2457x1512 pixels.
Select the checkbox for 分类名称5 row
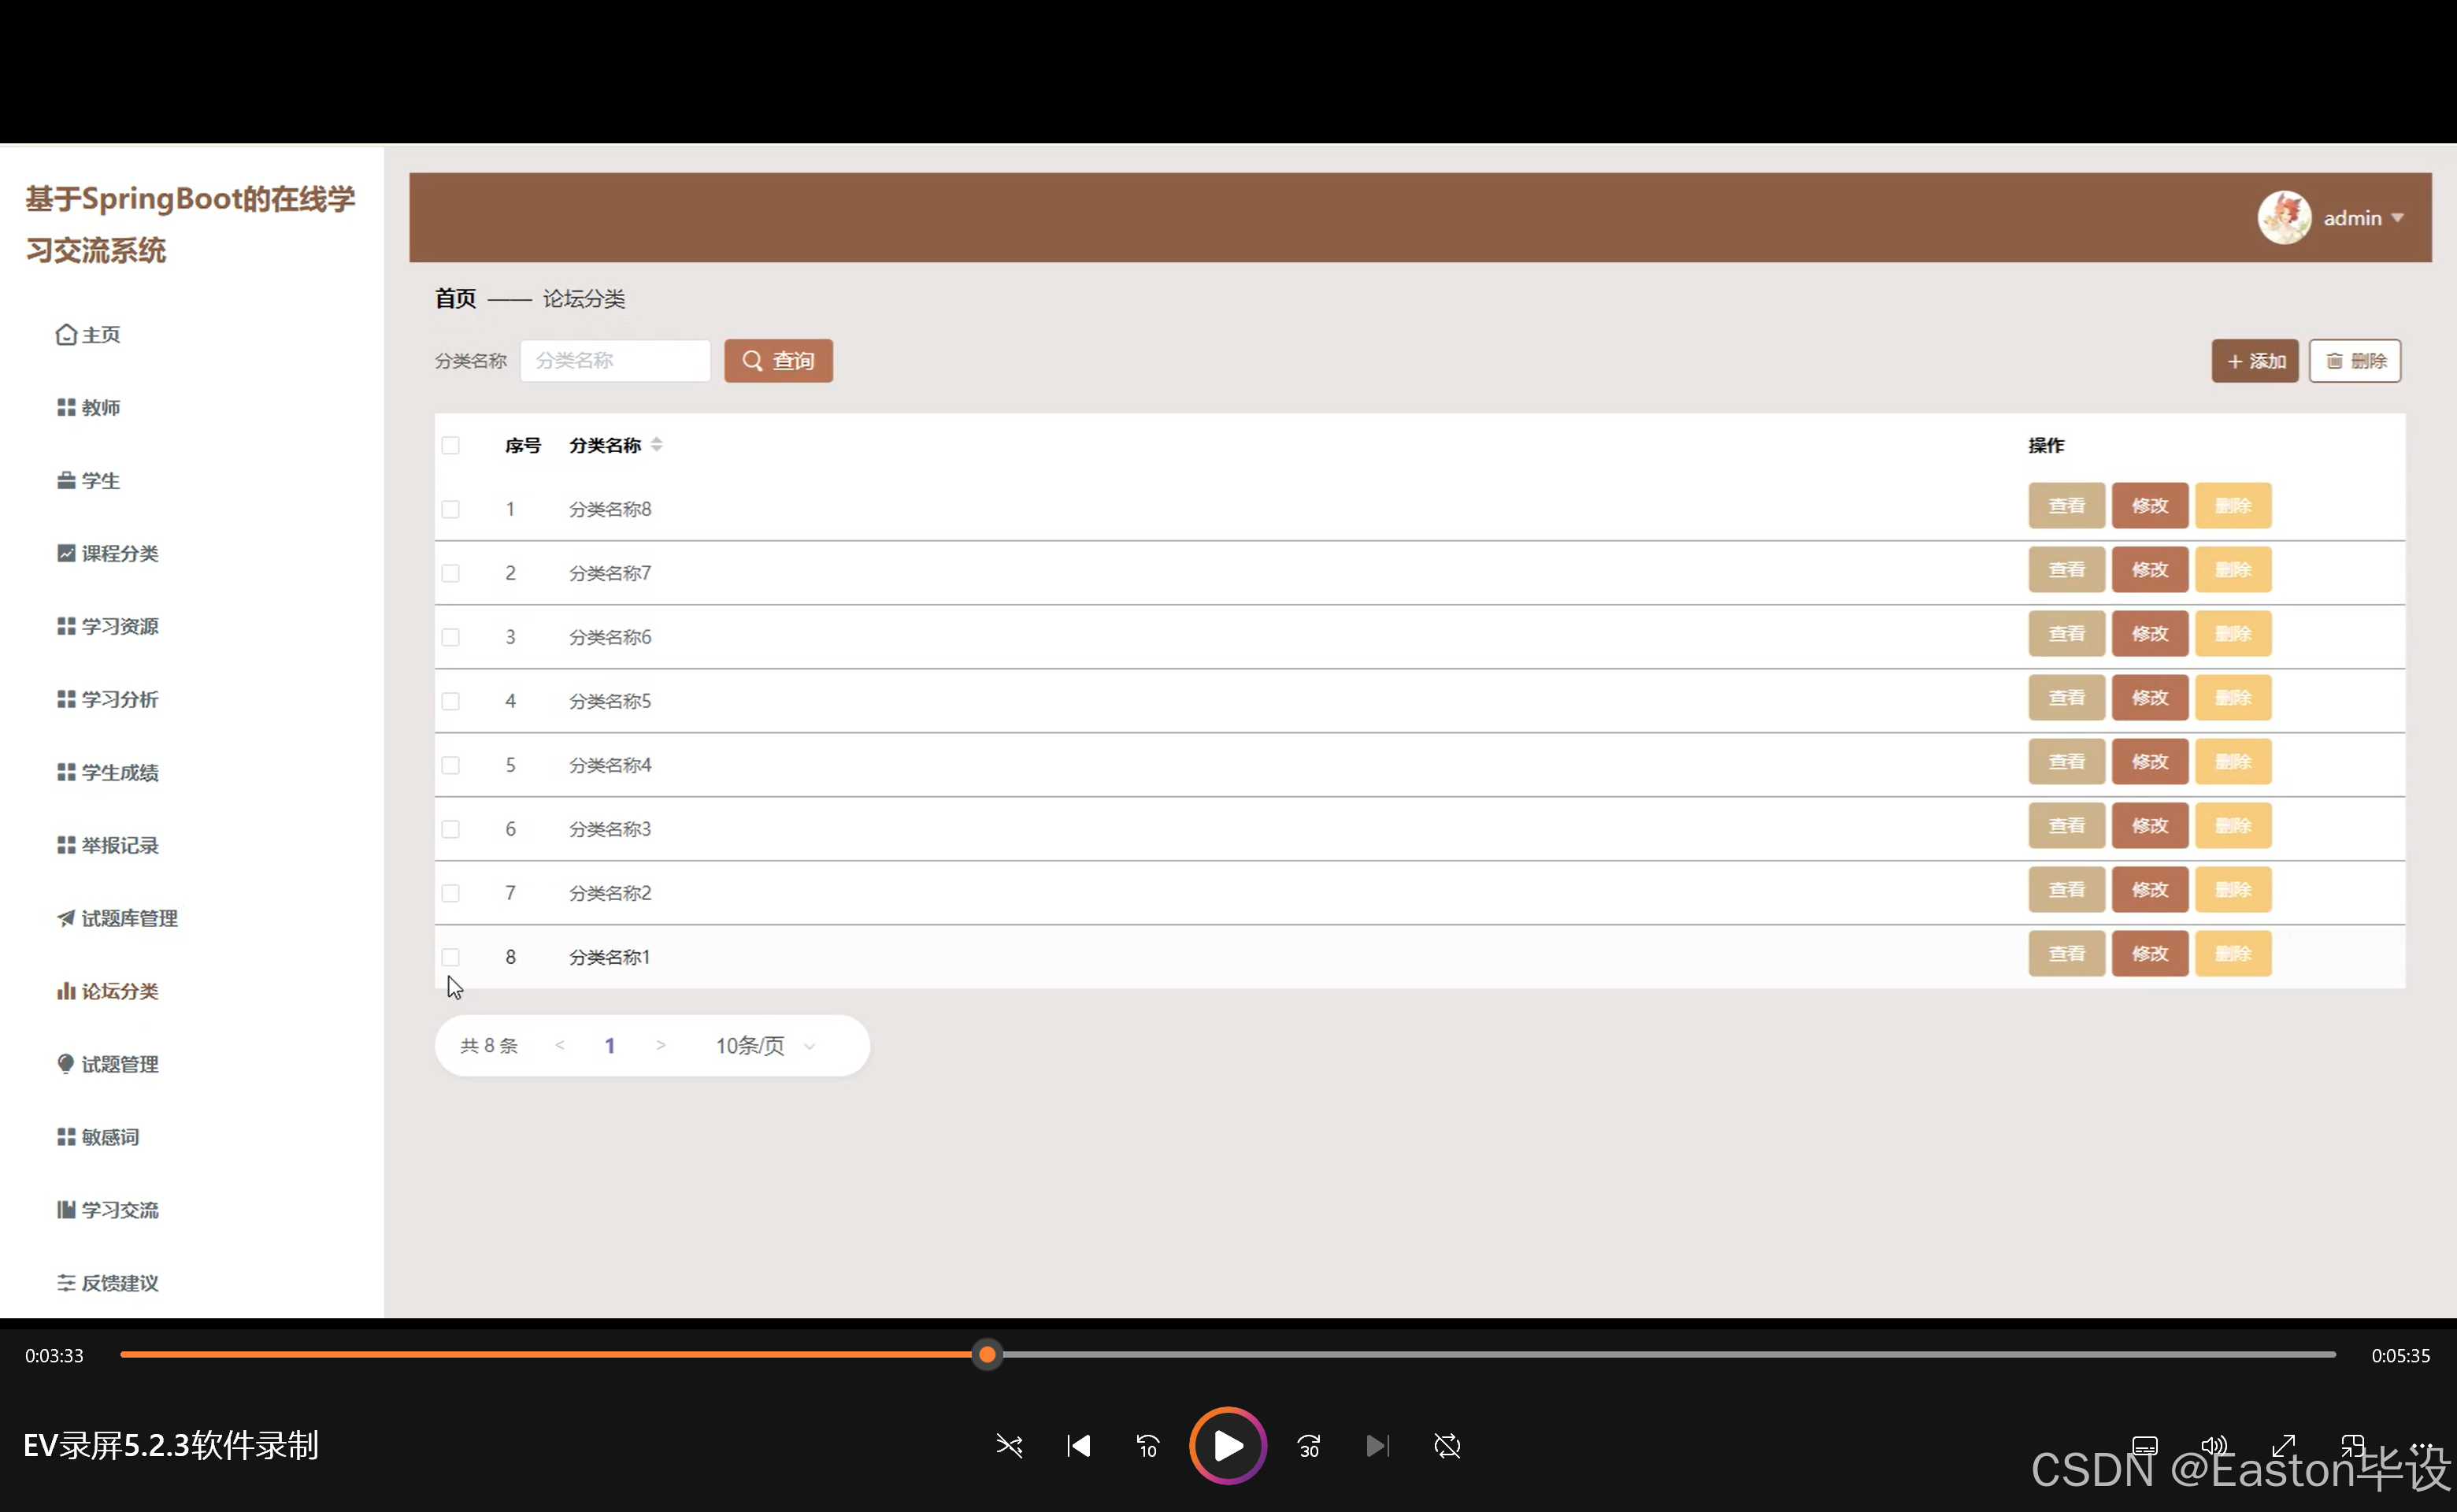(x=451, y=701)
